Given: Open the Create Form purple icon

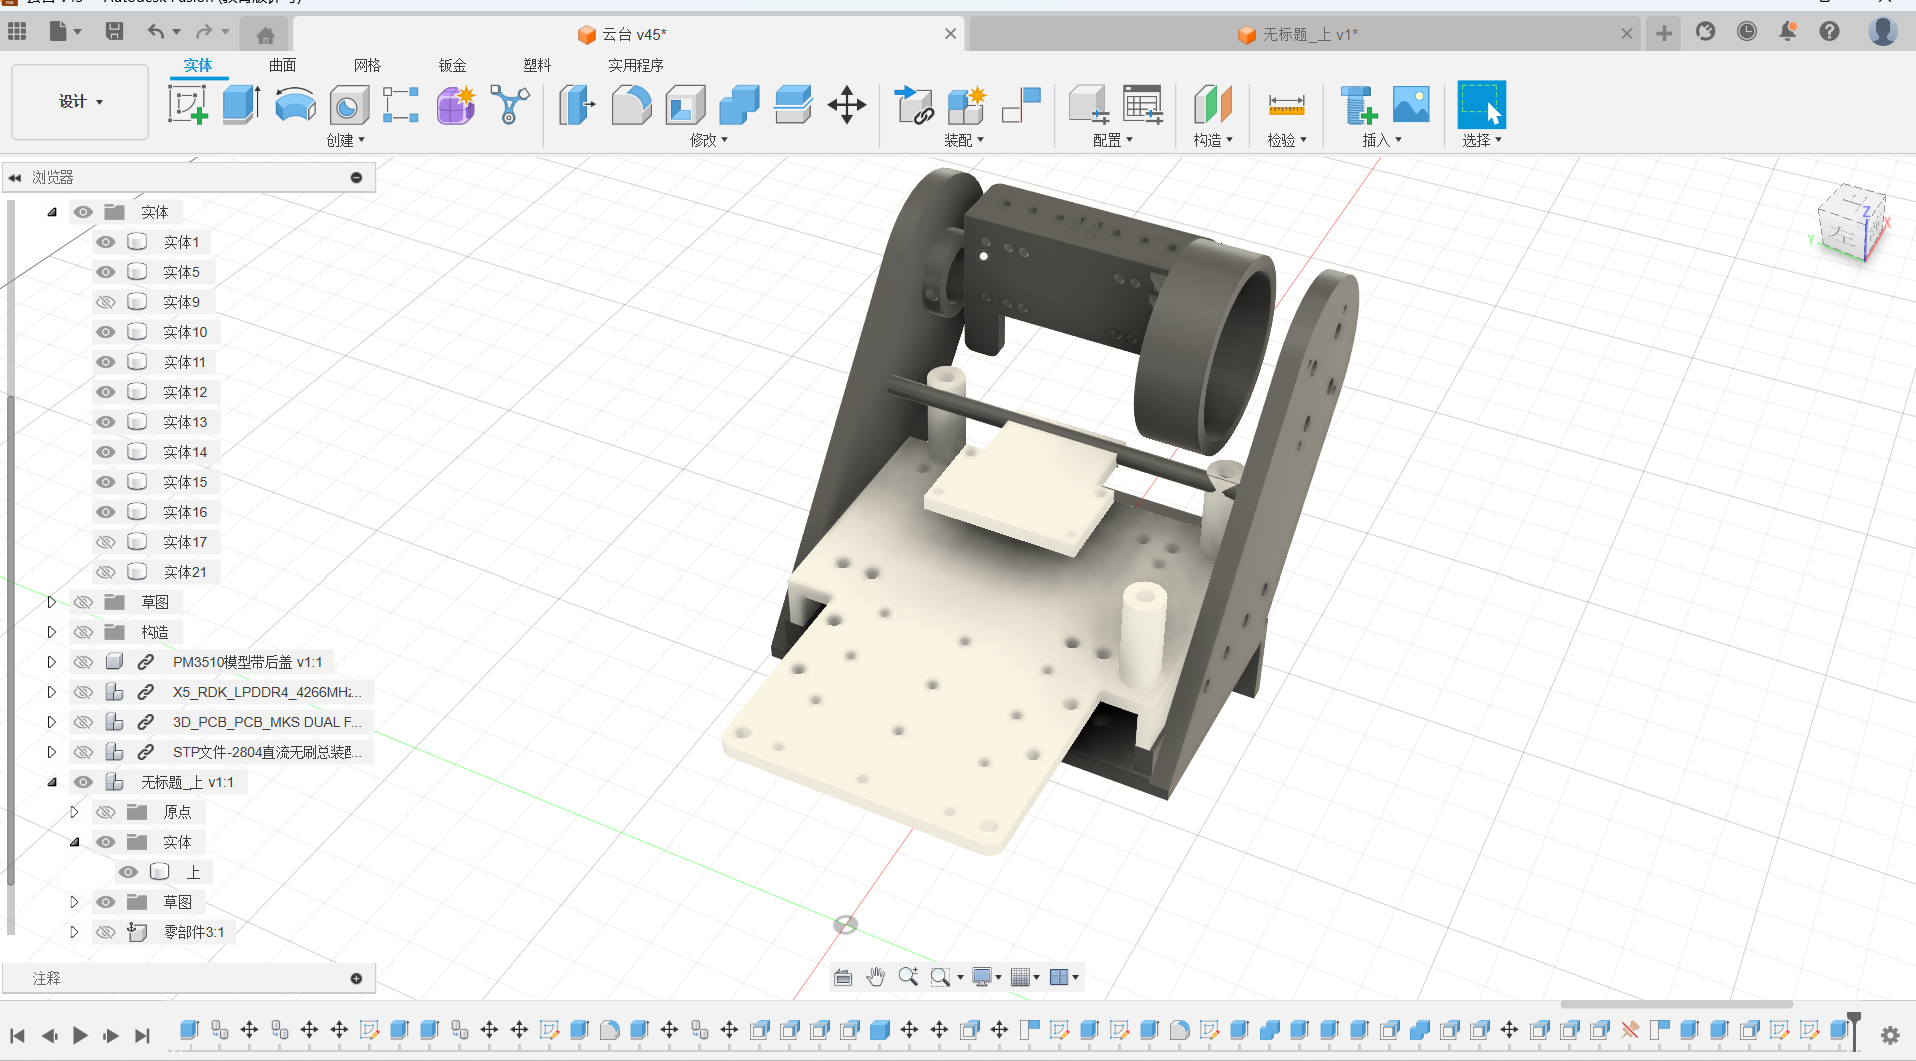Looking at the screenshot, I should point(456,104).
